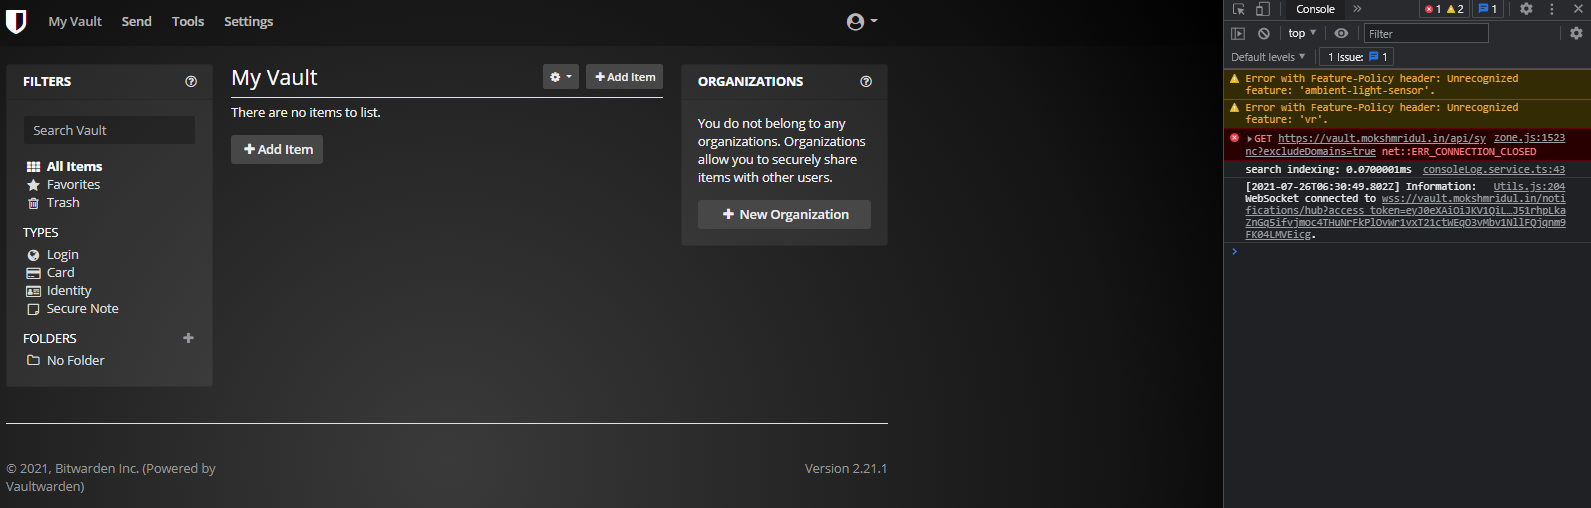Toggle the DevTools device toolbar
Screen dimensions: 1591x508
[1262, 9]
